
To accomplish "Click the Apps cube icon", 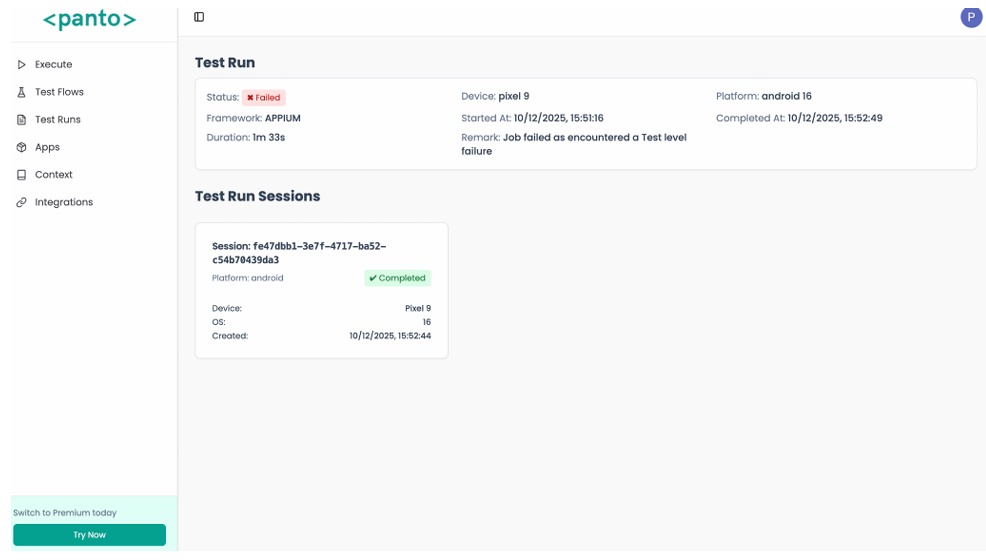I will tap(21, 147).
